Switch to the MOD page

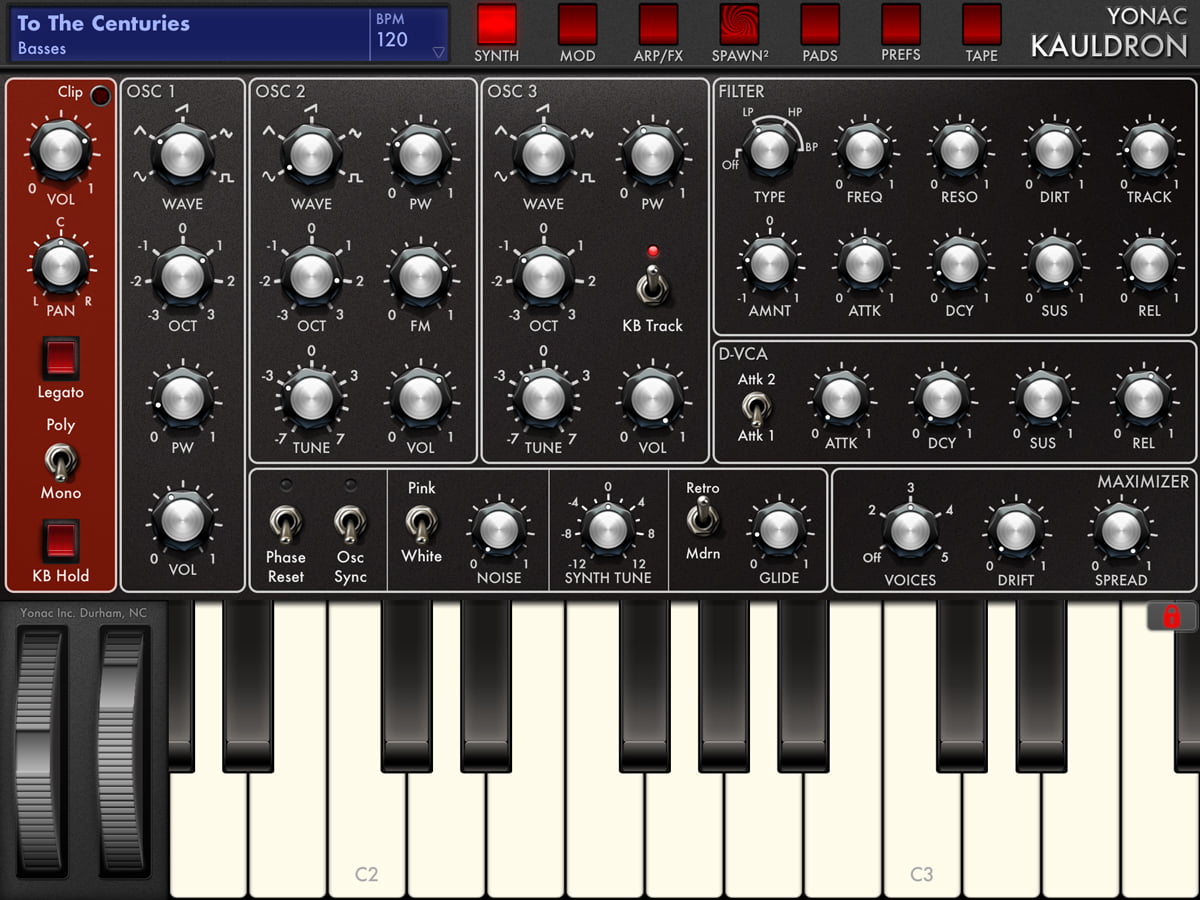coord(577,24)
